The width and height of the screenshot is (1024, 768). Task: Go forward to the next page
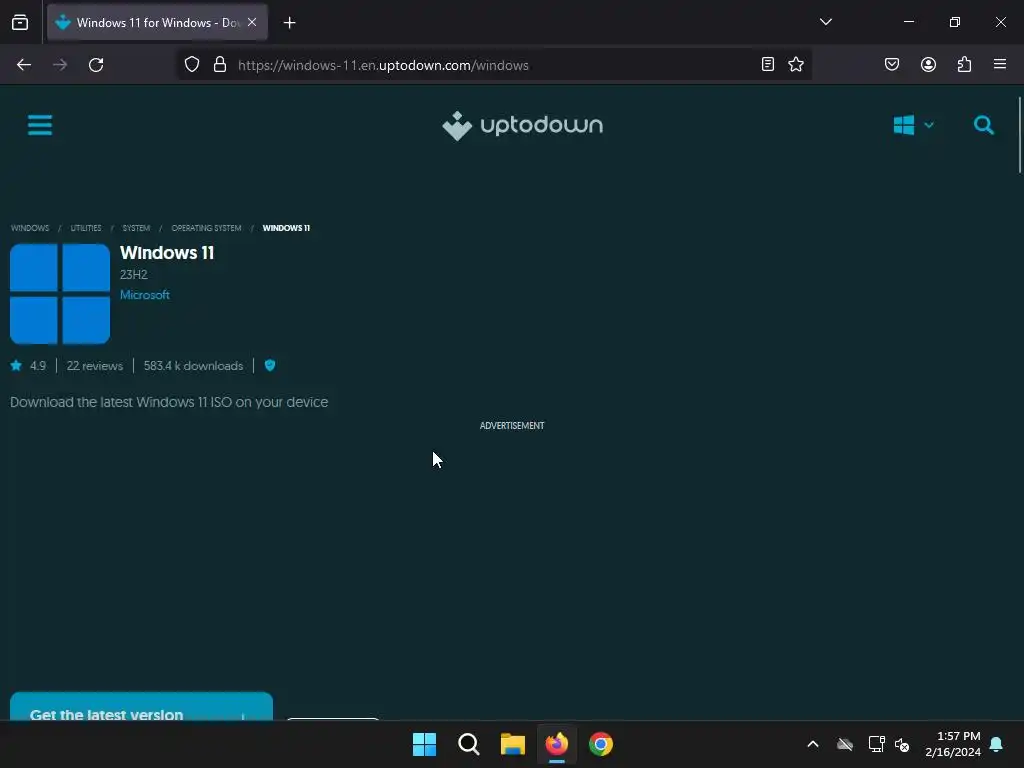tap(60, 65)
